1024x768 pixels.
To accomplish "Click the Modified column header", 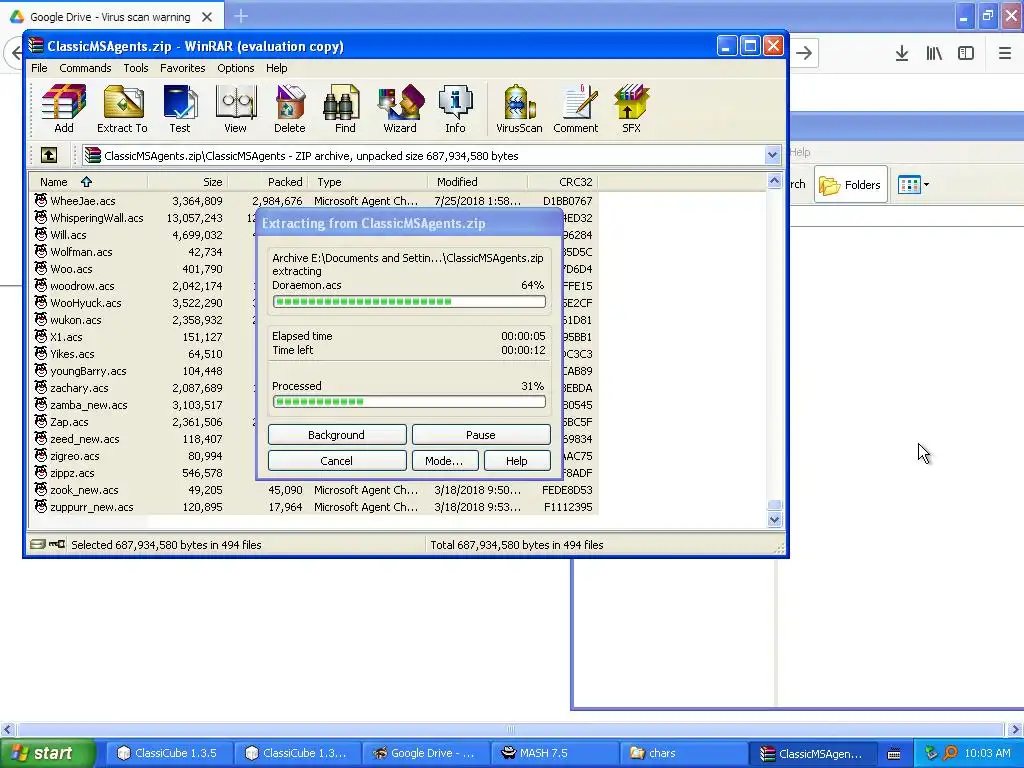I will pyautogui.click(x=478, y=182).
